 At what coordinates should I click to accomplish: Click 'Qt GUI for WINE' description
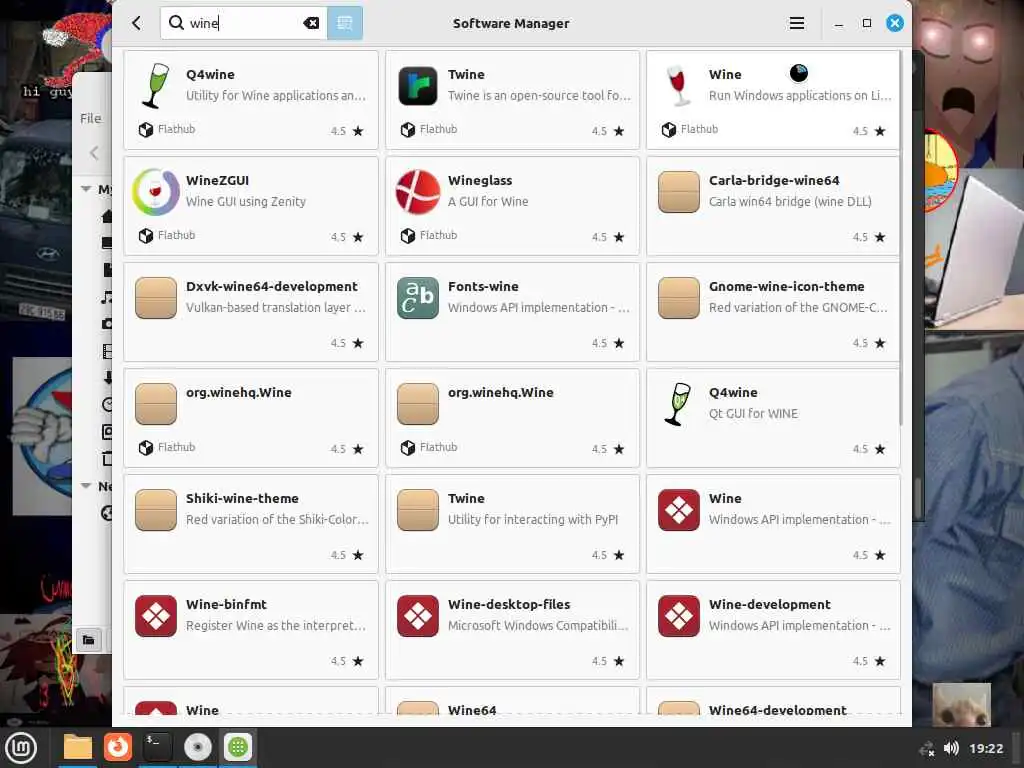753,413
